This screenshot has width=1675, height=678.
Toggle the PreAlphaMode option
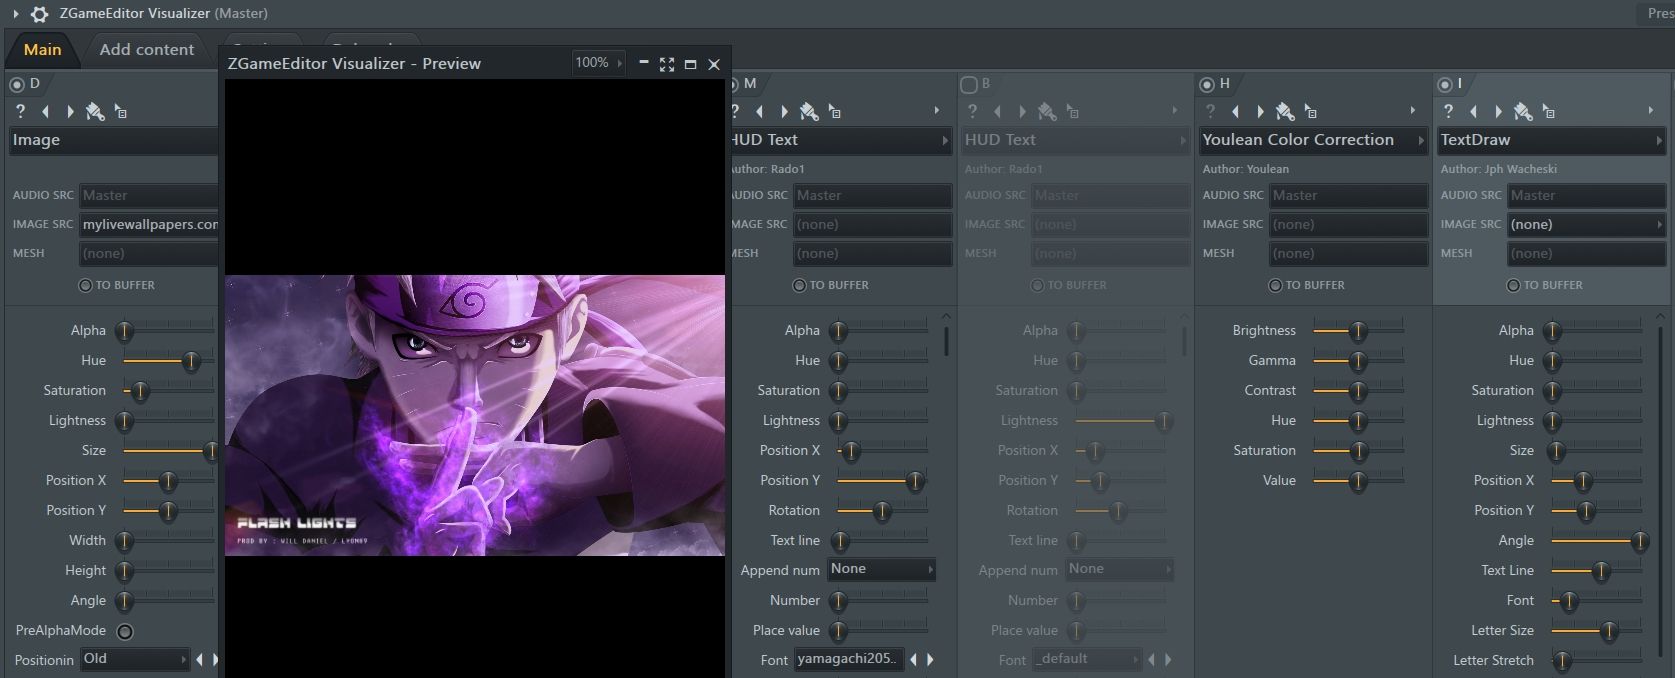tap(125, 631)
